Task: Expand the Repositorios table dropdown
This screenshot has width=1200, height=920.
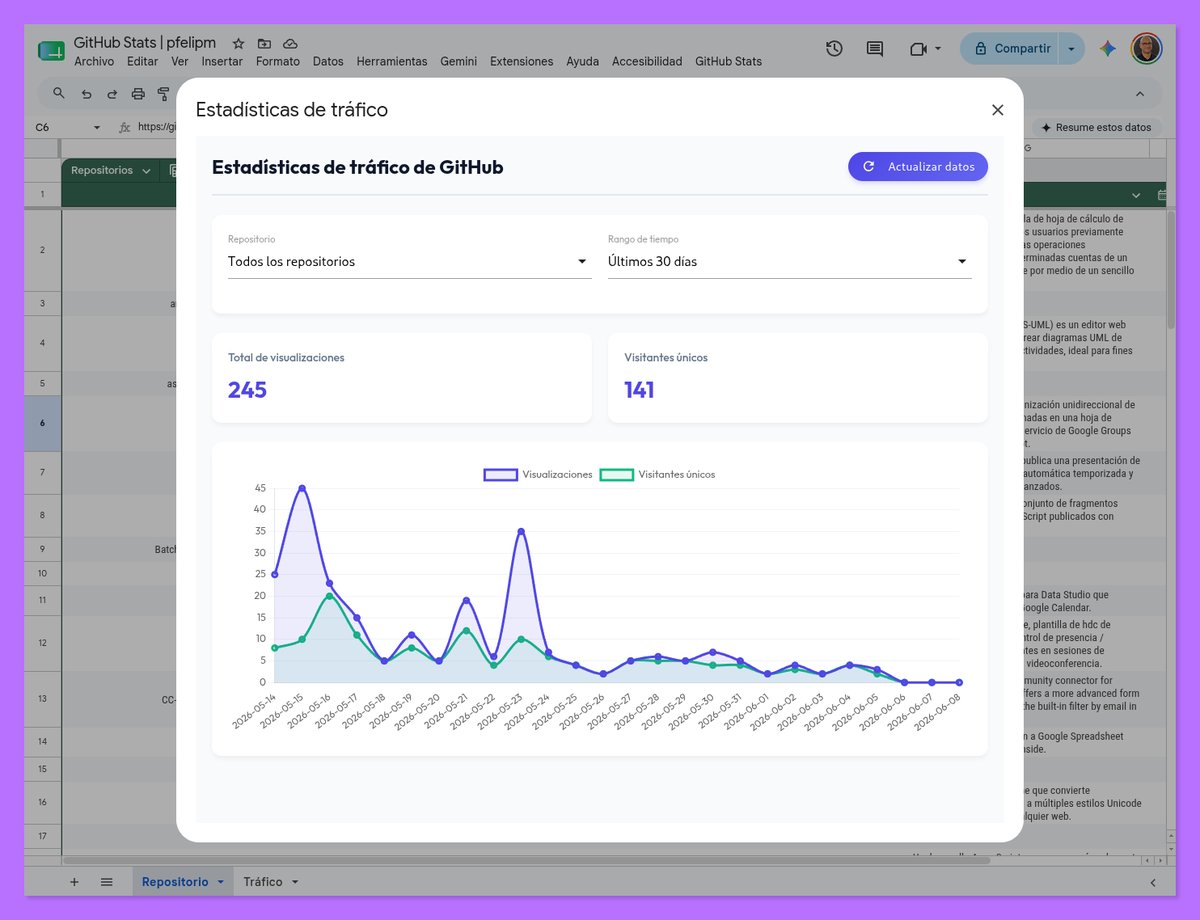Action: click(146, 171)
